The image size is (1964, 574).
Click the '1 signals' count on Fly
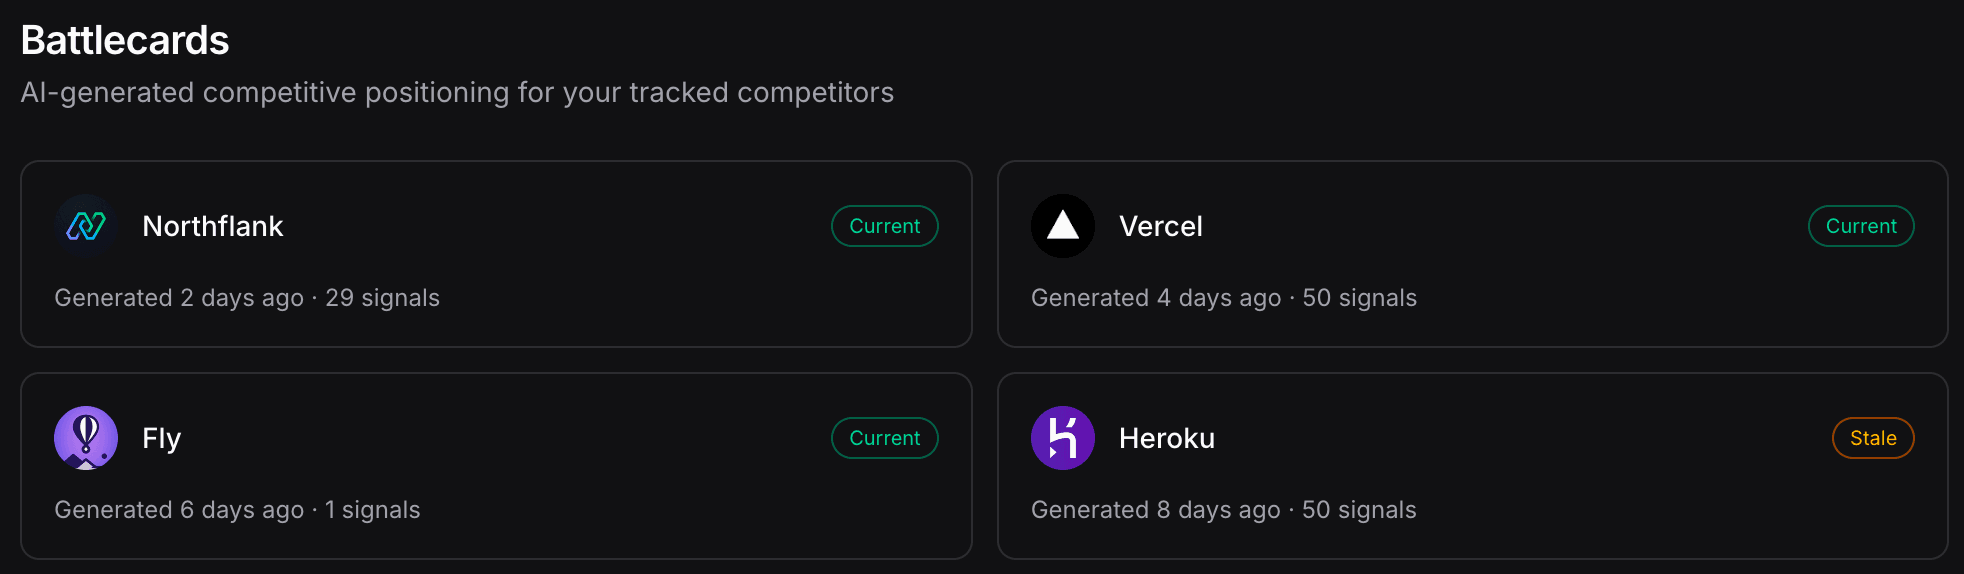click(x=373, y=510)
